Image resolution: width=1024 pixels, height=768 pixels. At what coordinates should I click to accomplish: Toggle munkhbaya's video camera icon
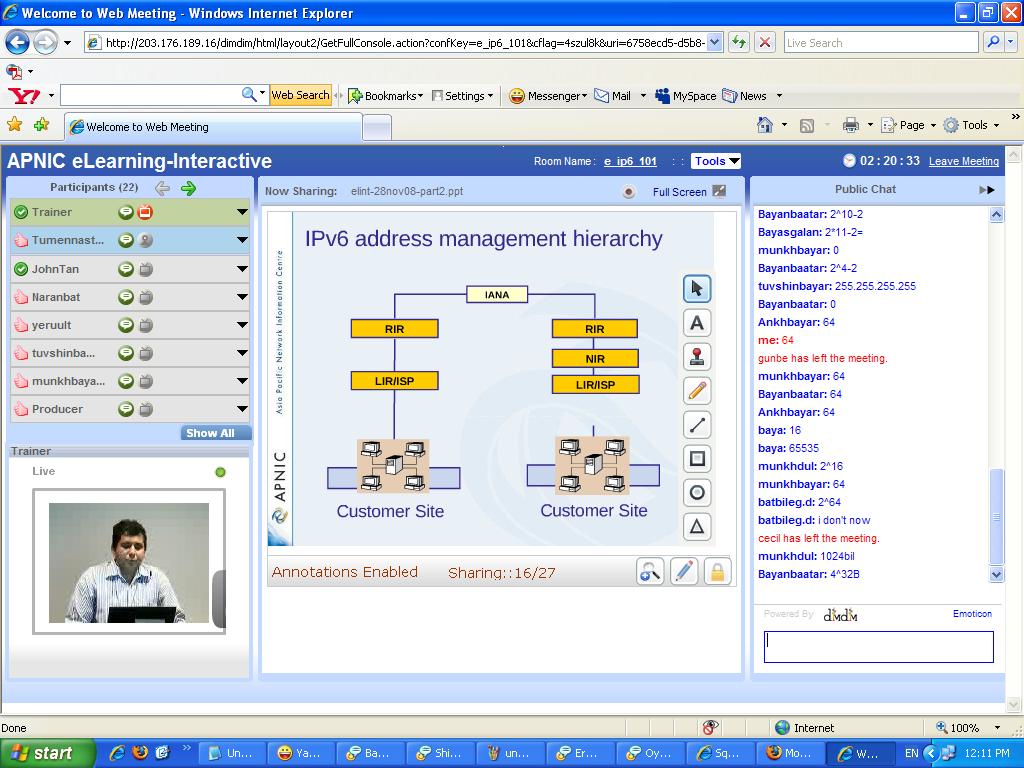click(146, 381)
